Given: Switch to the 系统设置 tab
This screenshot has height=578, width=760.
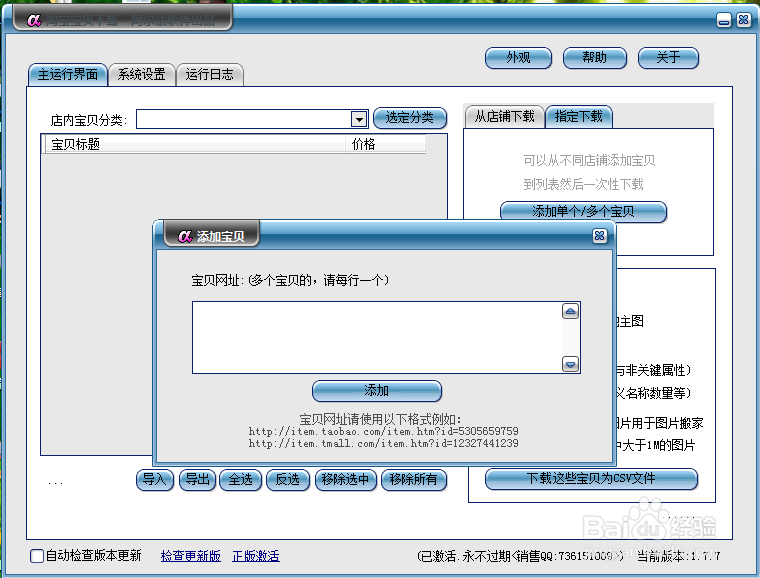Looking at the screenshot, I should tap(142, 75).
